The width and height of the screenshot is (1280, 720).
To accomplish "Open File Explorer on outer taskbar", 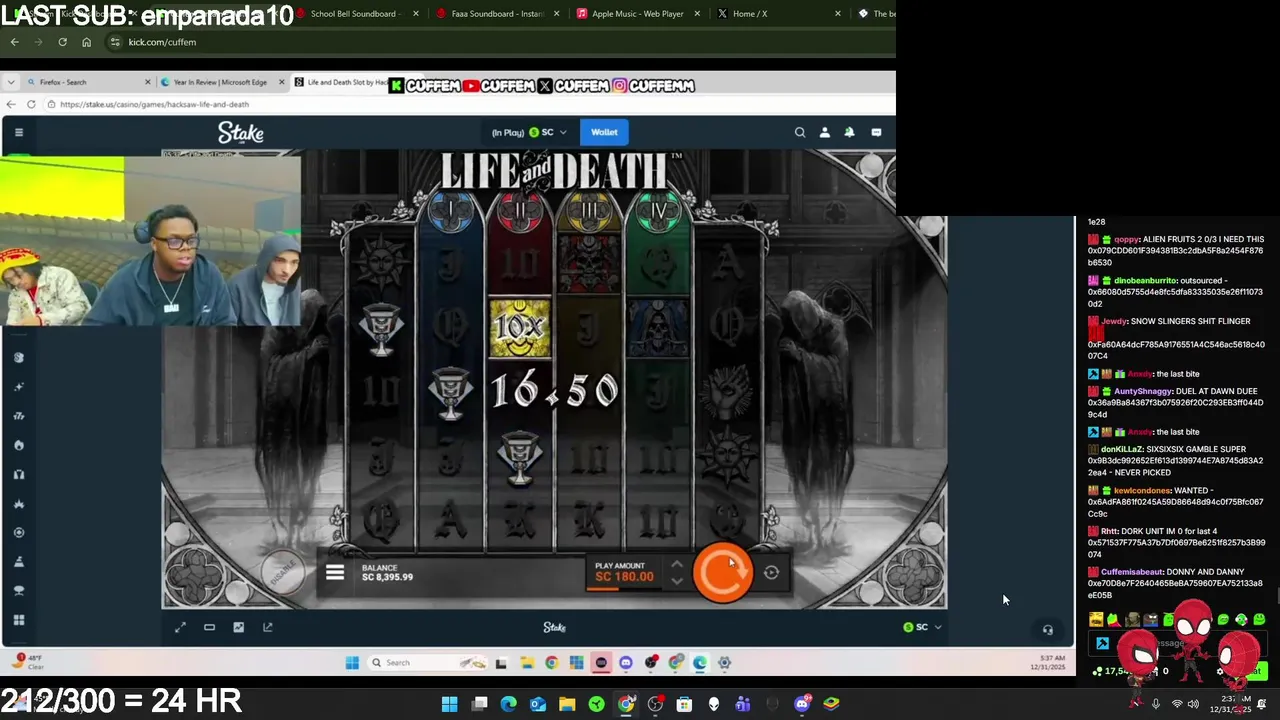I will (x=567, y=704).
